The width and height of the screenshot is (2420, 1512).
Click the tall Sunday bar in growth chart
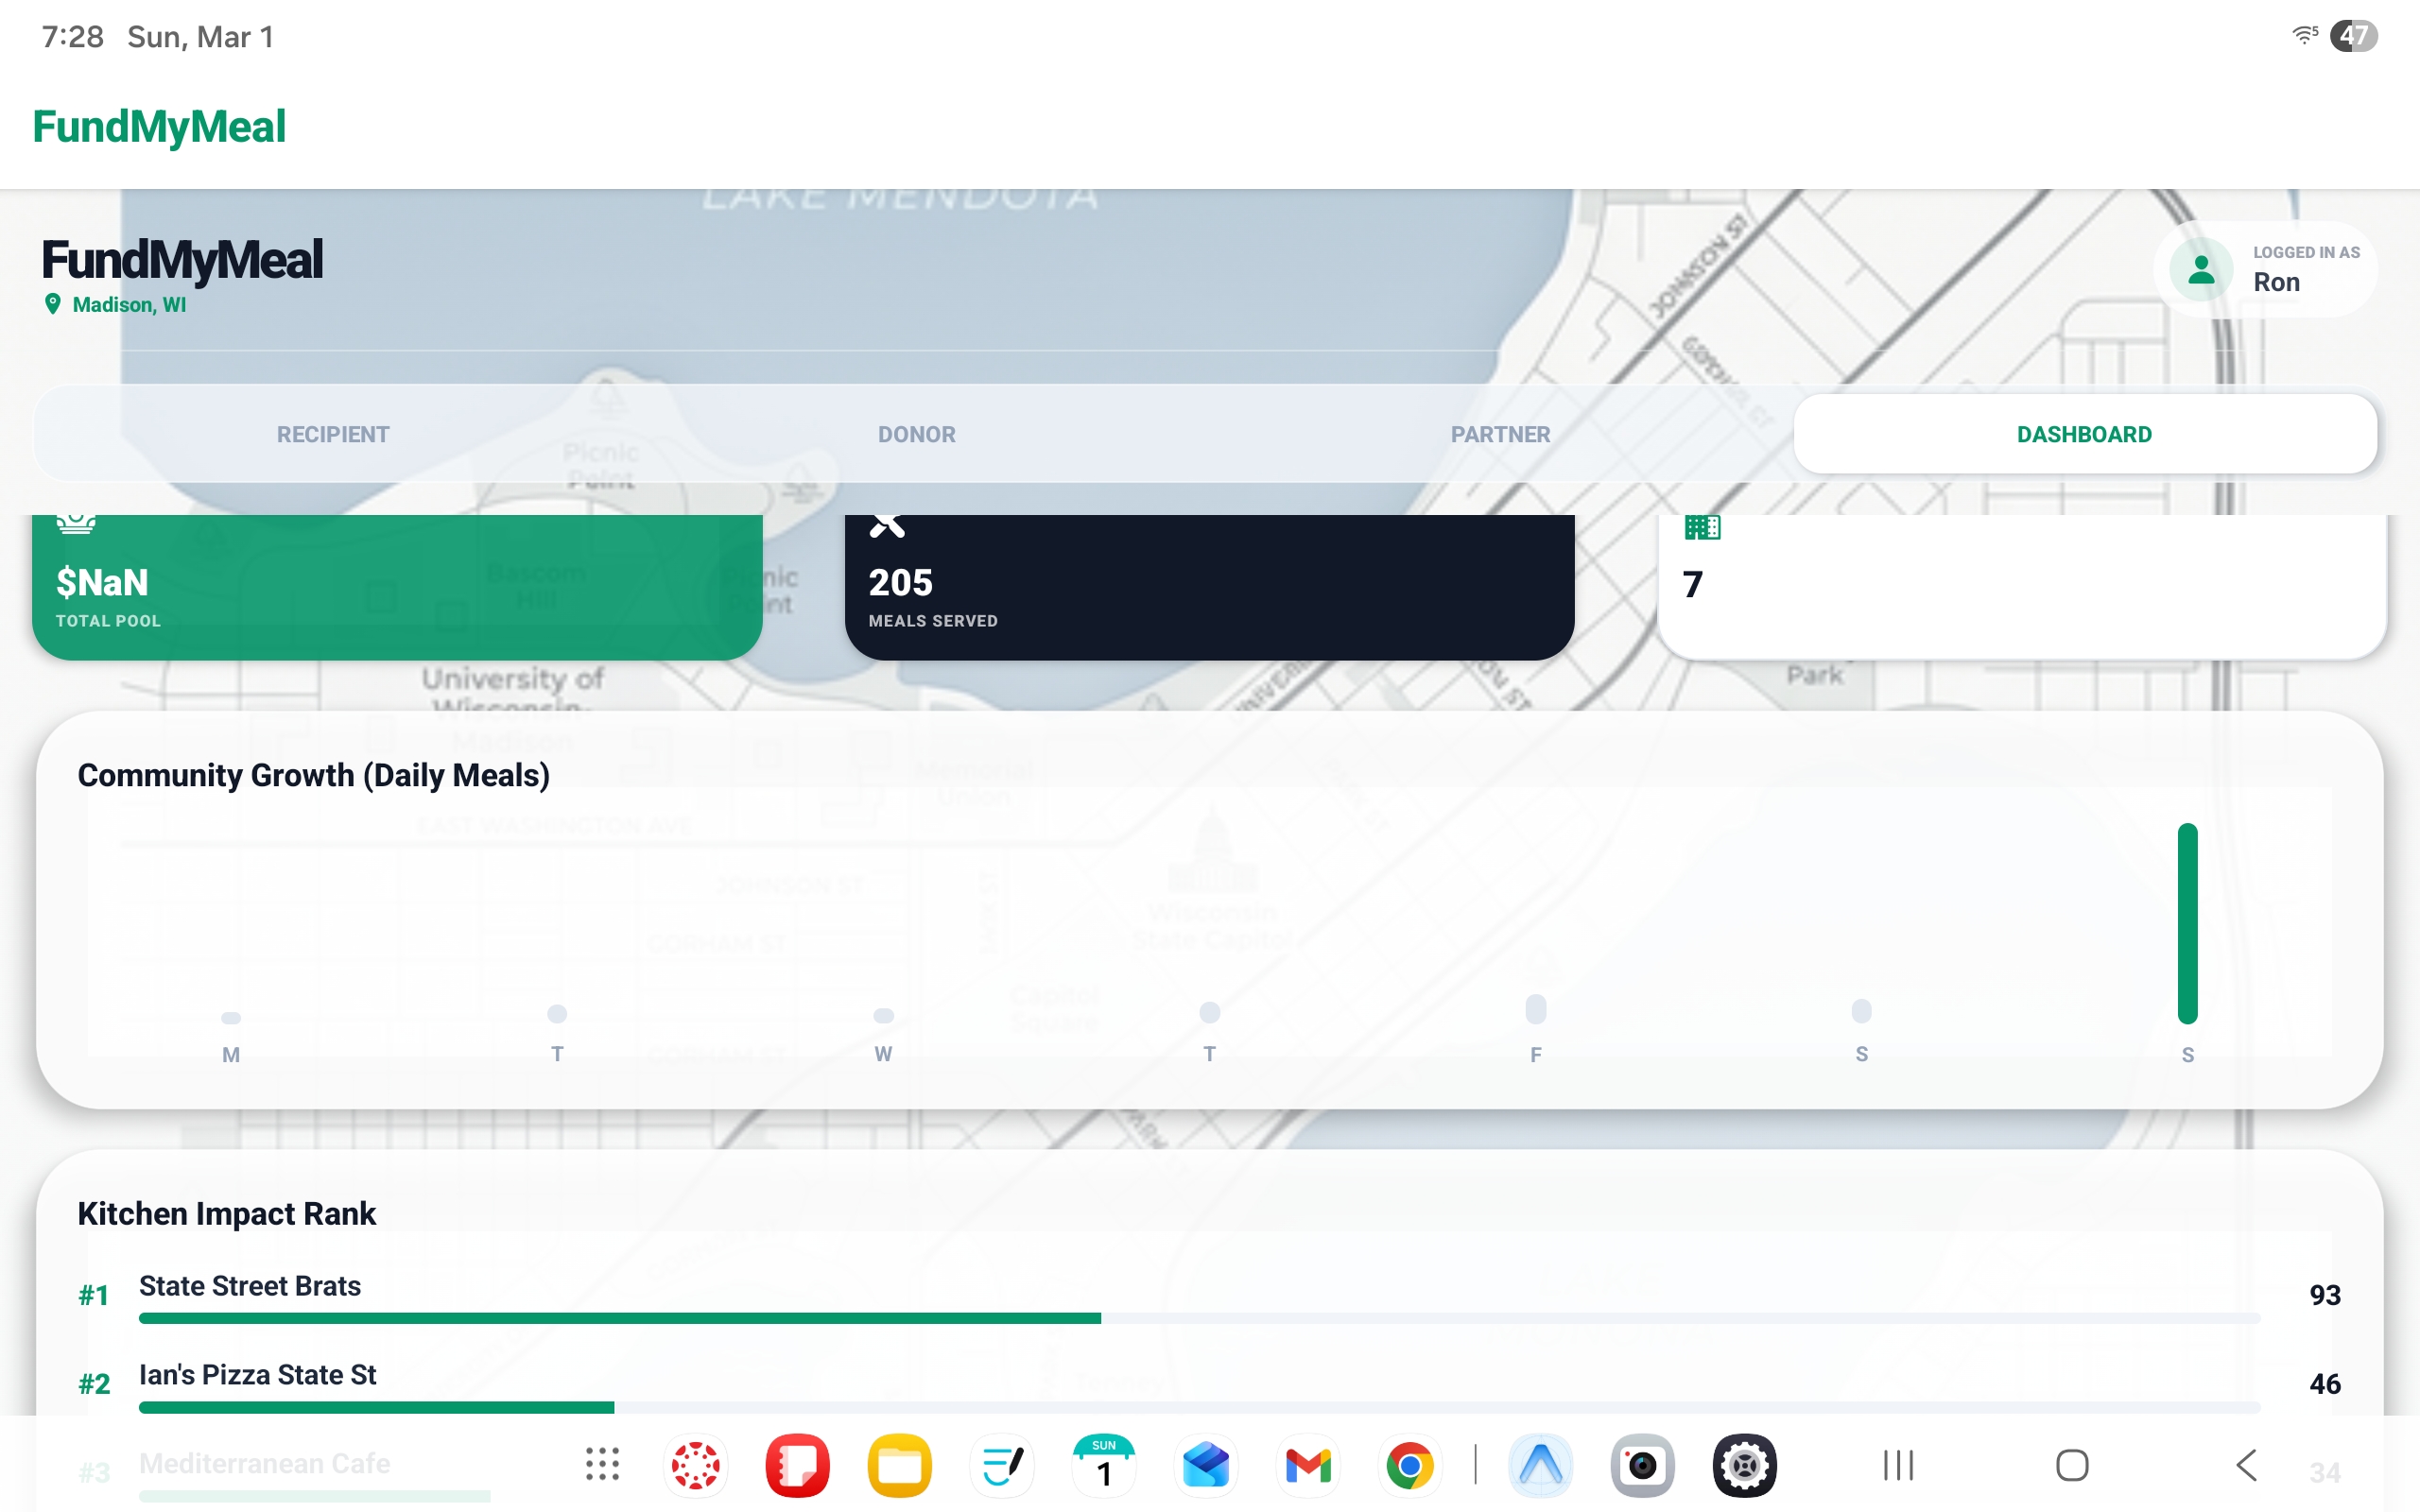coord(2187,923)
